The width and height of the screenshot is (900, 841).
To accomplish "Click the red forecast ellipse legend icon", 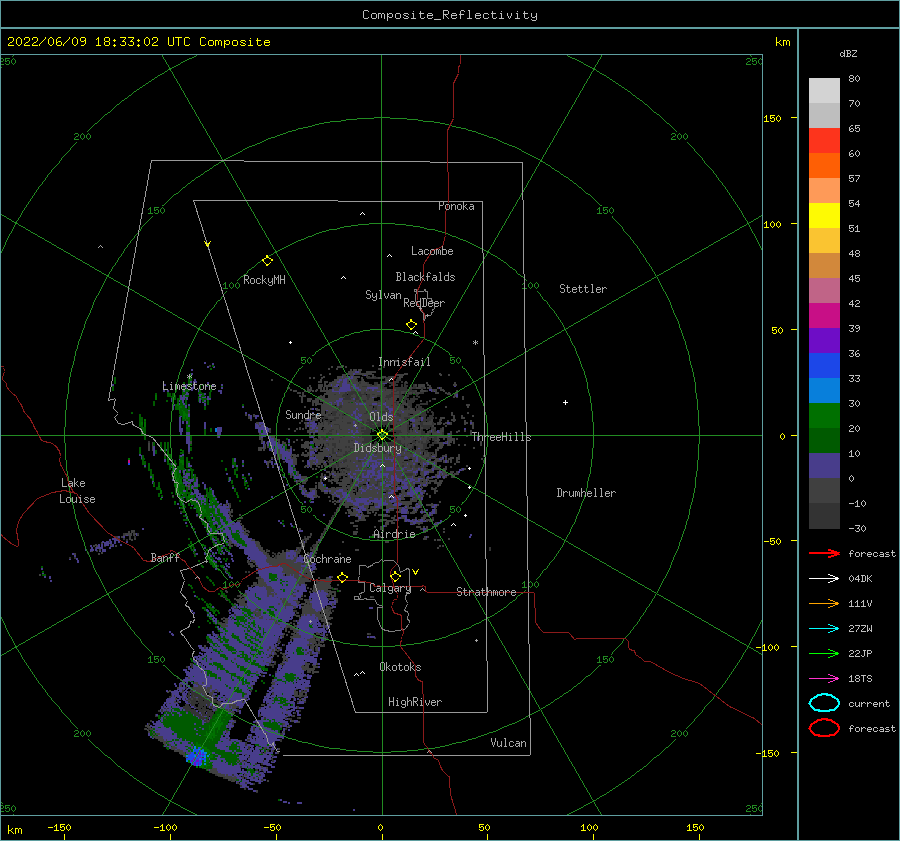I will (824, 728).
